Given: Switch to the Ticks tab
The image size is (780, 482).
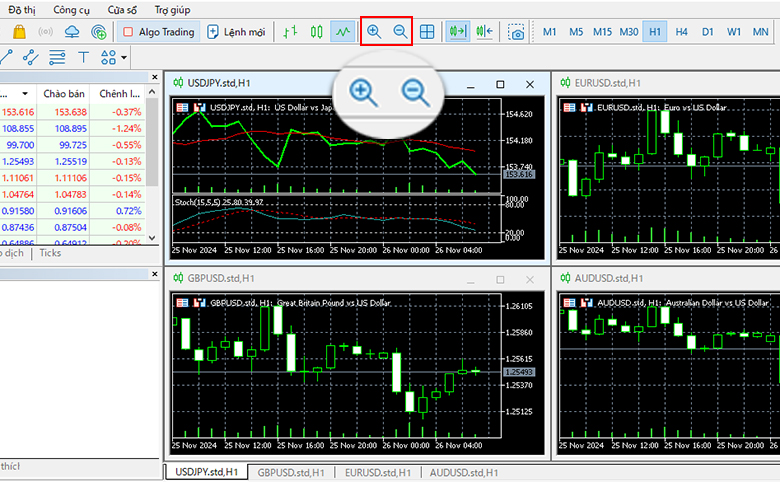Looking at the screenshot, I should [50, 253].
